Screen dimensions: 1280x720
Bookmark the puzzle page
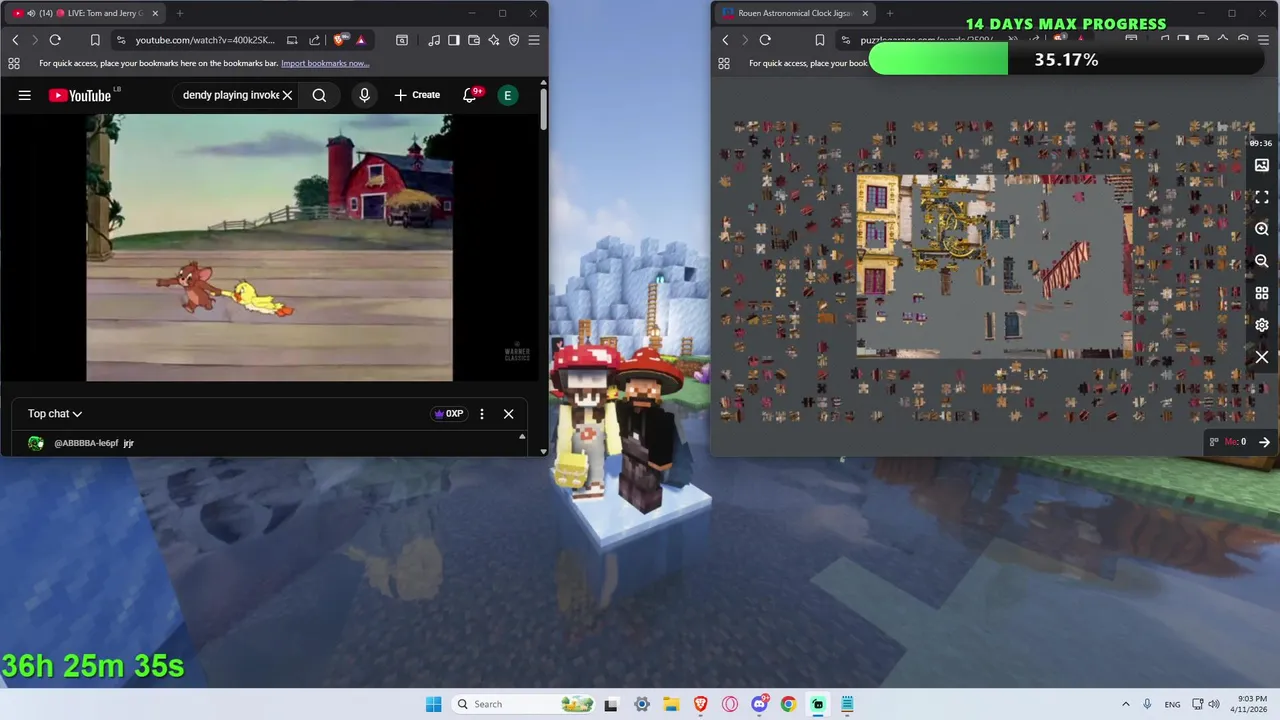[x=819, y=40]
